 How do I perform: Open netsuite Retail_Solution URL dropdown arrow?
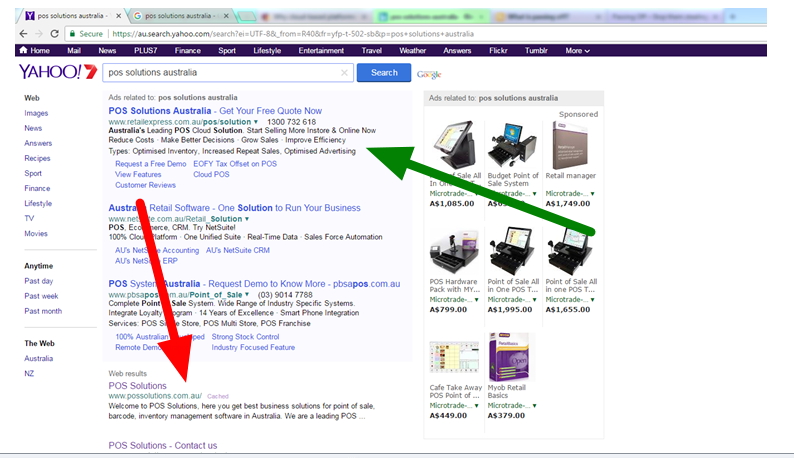[247, 219]
